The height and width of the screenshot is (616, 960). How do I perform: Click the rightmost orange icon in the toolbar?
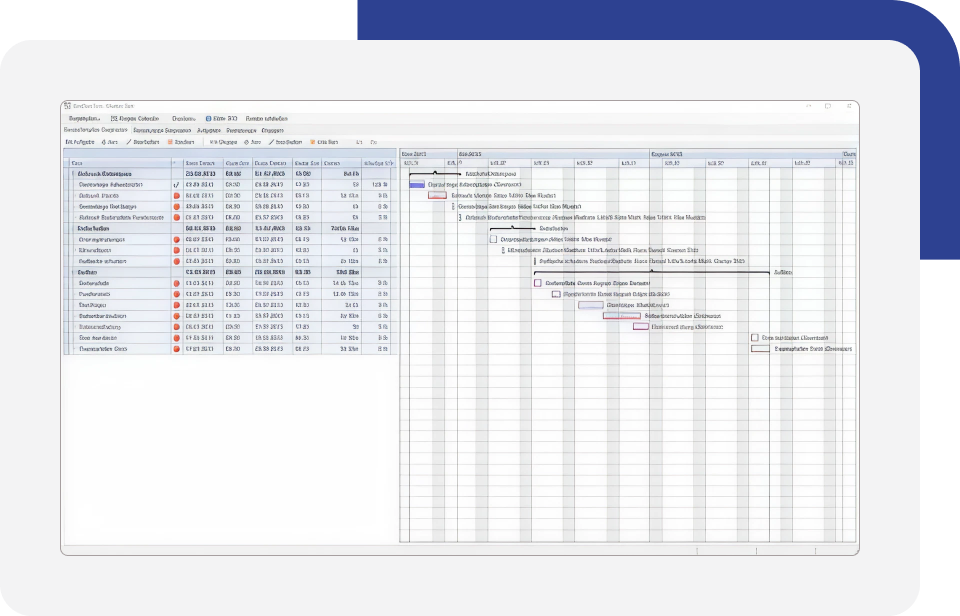(x=312, y=142)
